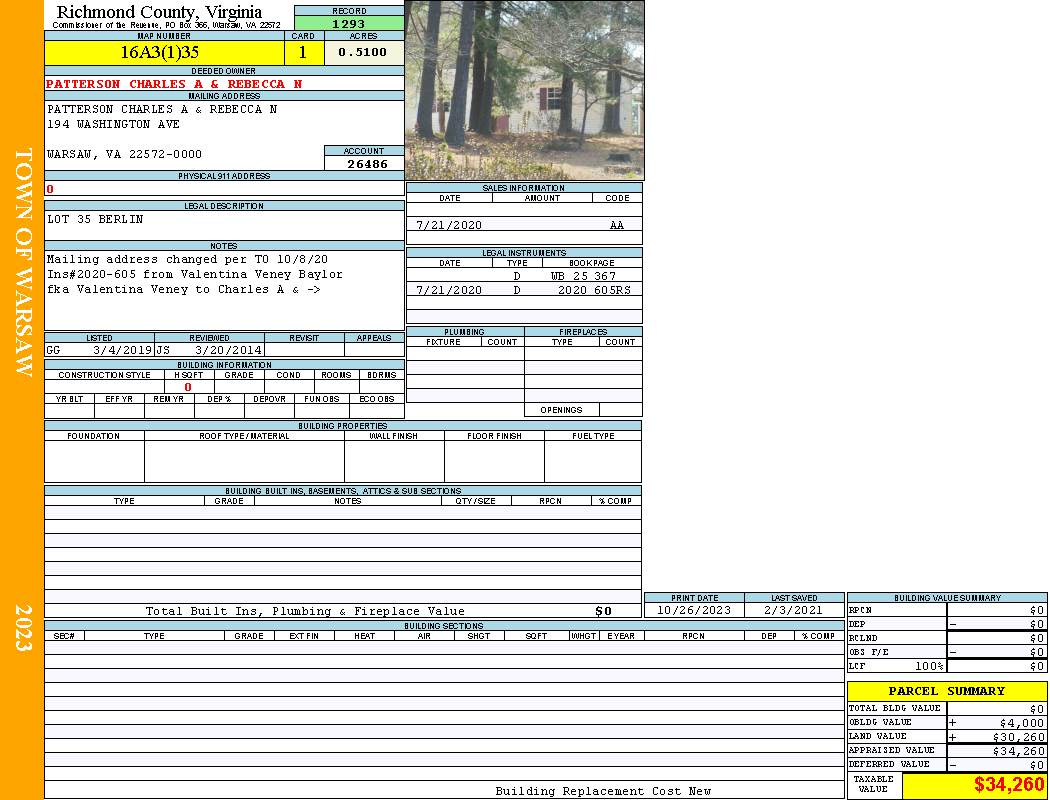Click the Richmond County, Virginia title
The height and width of the screenshot is (800, 1050).
tap(159, 11)
